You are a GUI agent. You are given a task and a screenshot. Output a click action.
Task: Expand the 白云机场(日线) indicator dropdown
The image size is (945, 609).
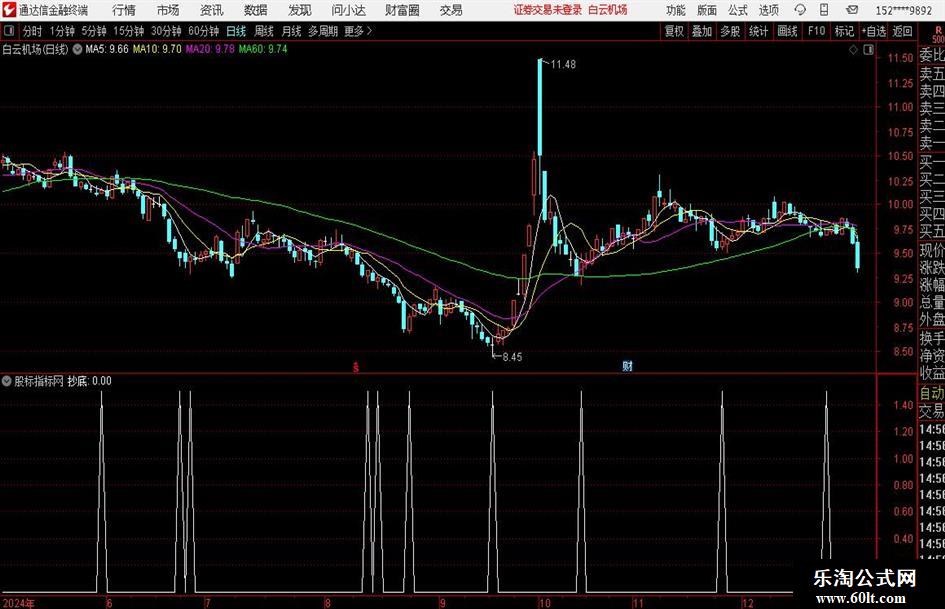click(x=77, y=49)
